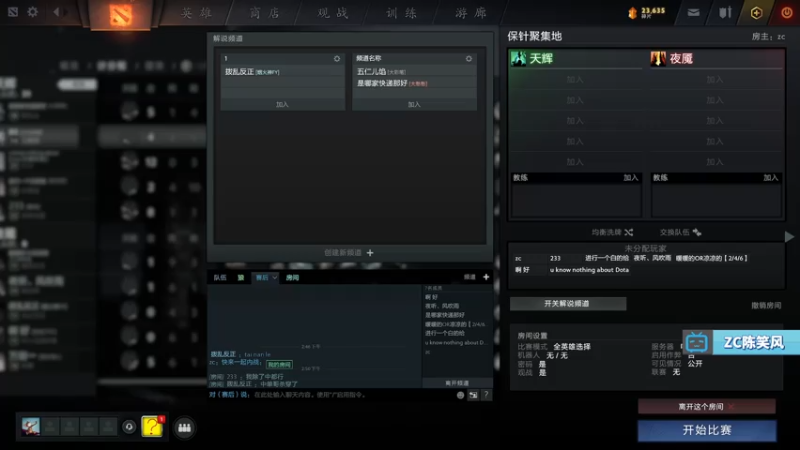Click 房主: zc host label
This screenshot has width=800, height=450.
pyautogui.click(x=768, y=37)
